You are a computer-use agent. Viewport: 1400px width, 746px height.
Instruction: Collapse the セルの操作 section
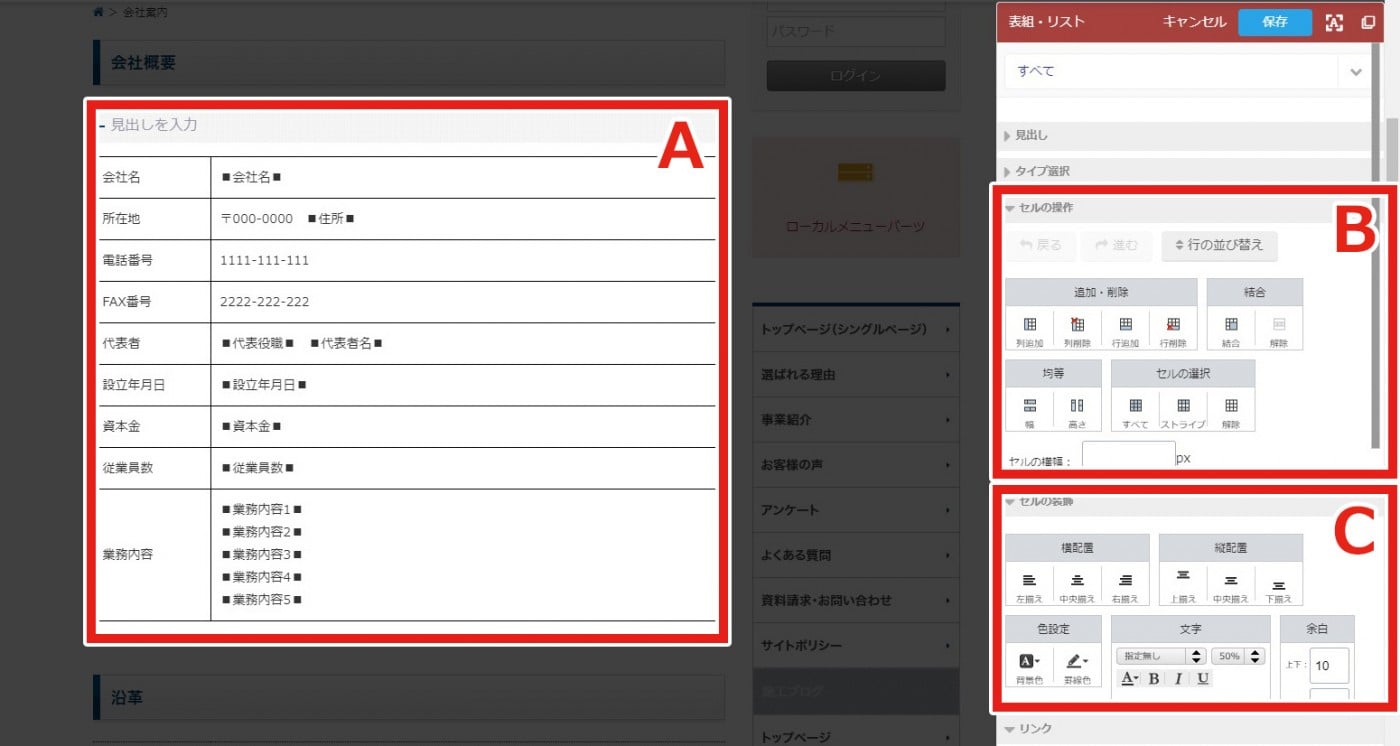pyautogui.click(x=1186, y=207)
